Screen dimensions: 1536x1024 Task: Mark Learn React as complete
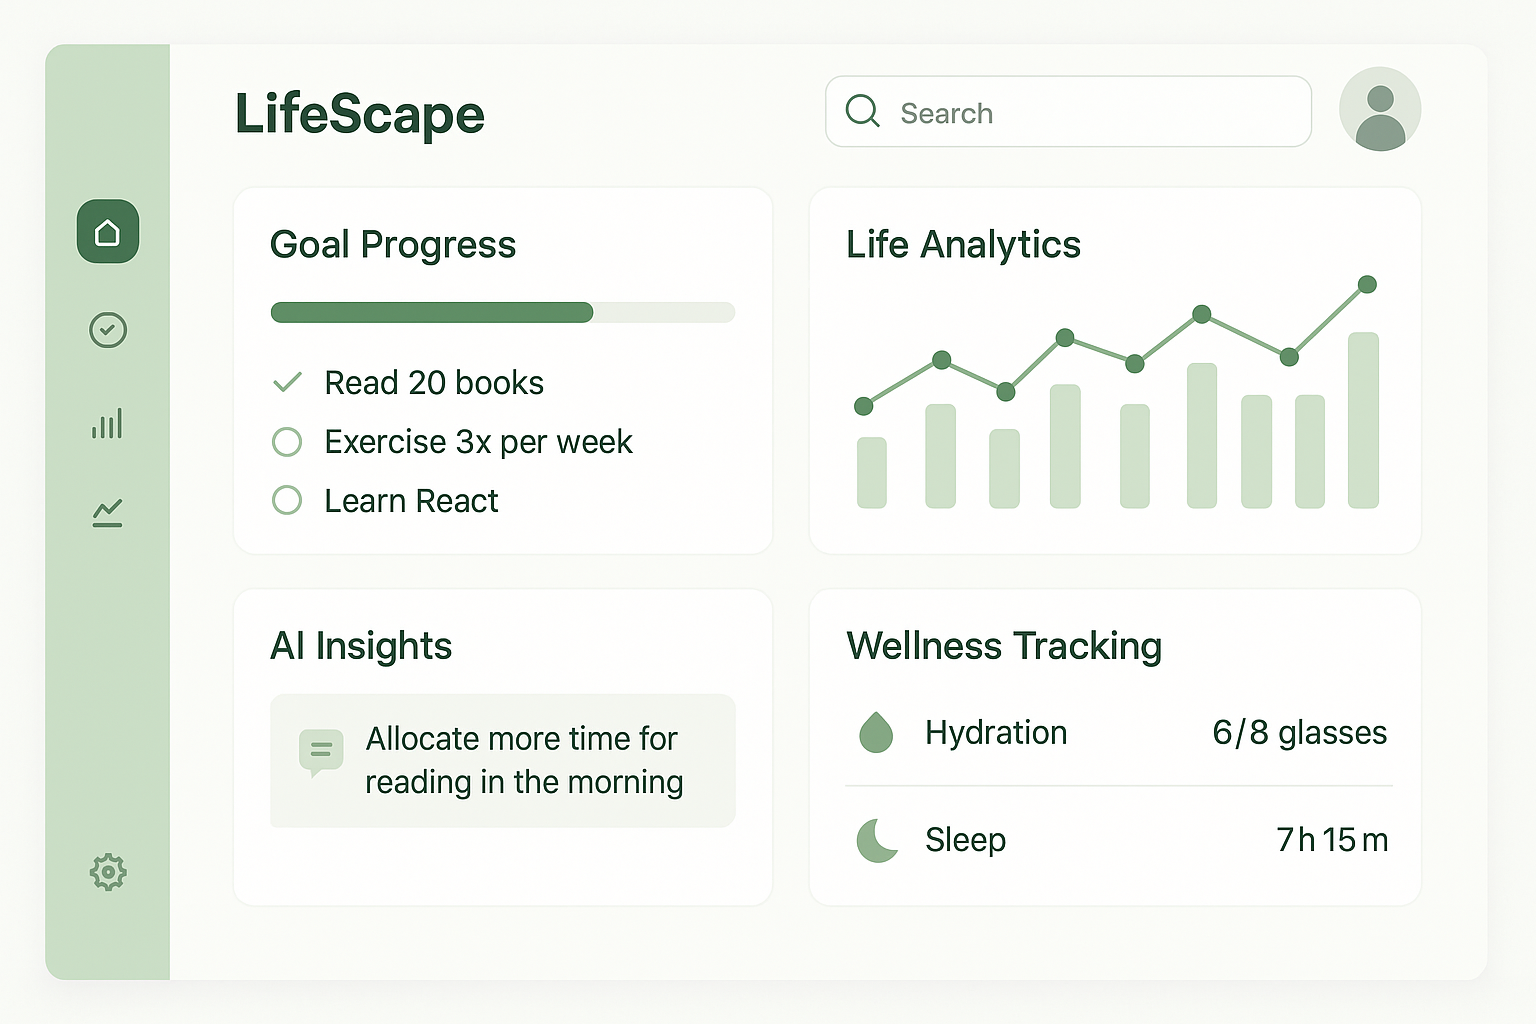(287, 500)
